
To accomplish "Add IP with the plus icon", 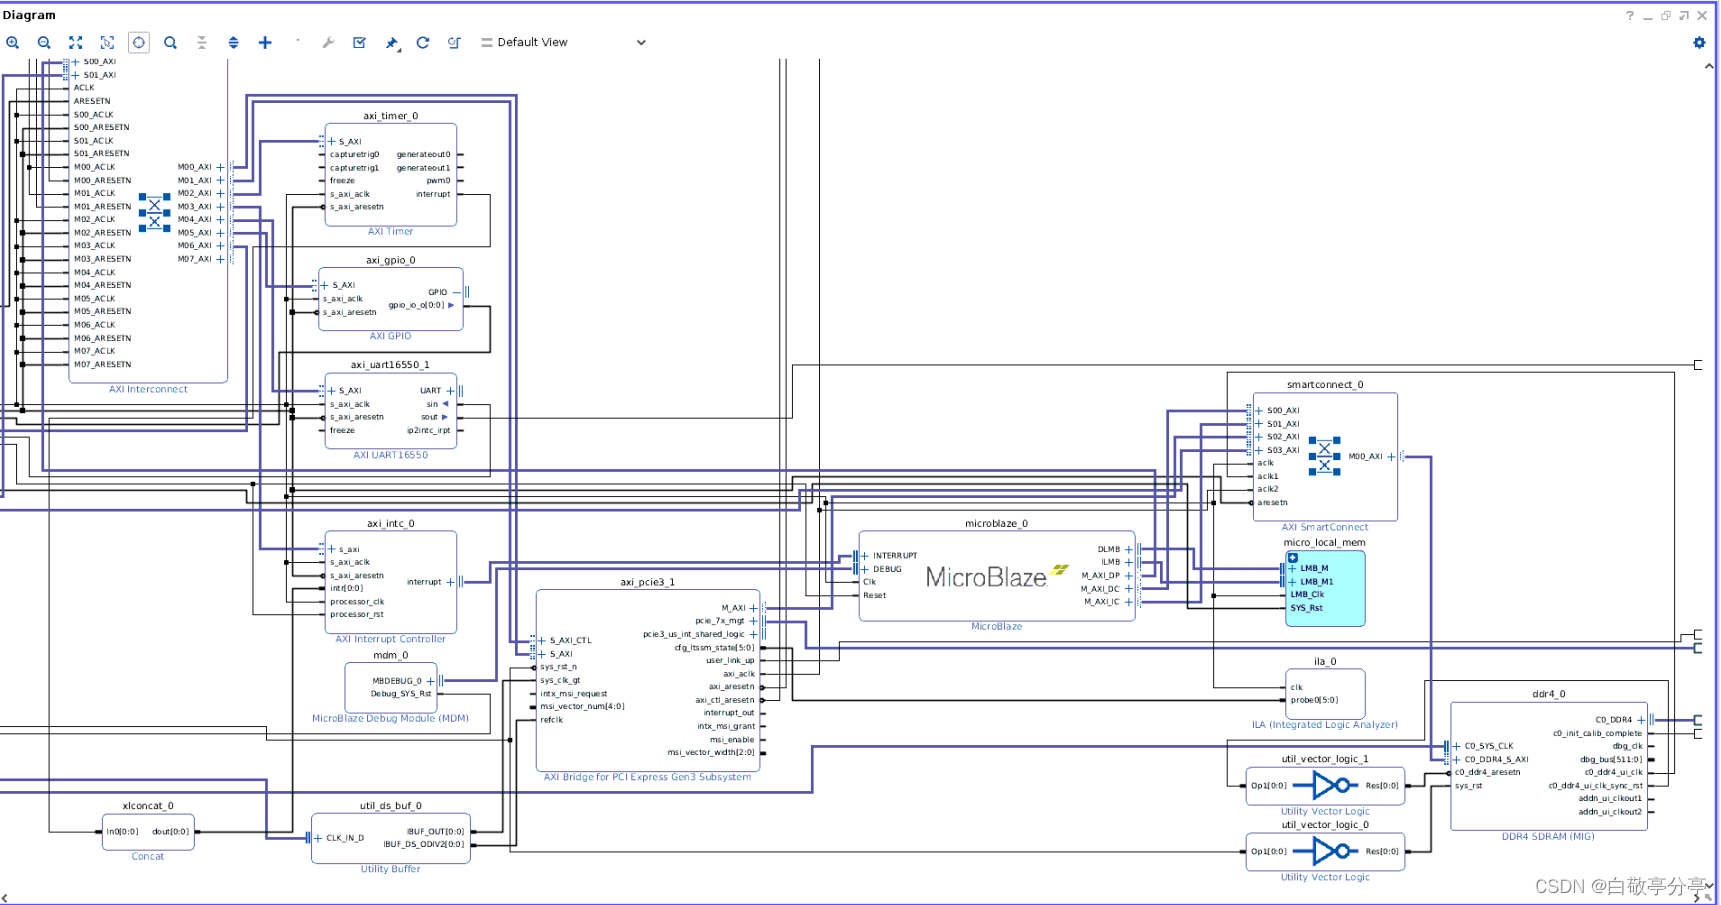I will [x=265, y=42].
